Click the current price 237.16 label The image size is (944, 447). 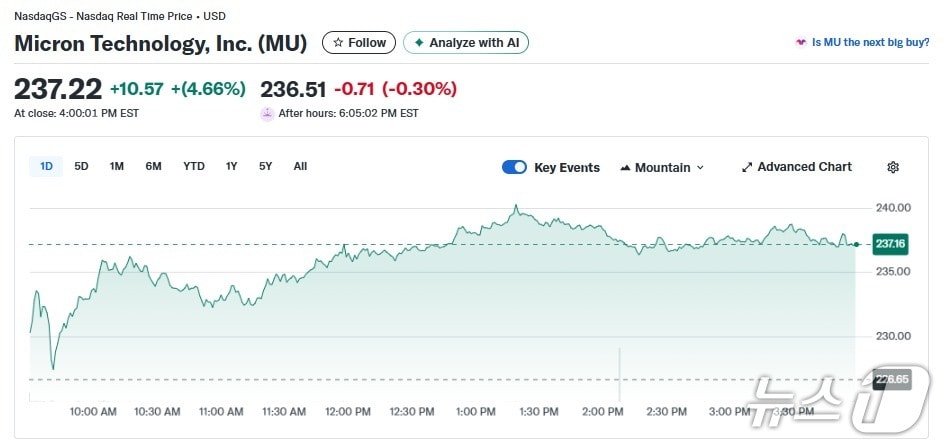point(889,243)
